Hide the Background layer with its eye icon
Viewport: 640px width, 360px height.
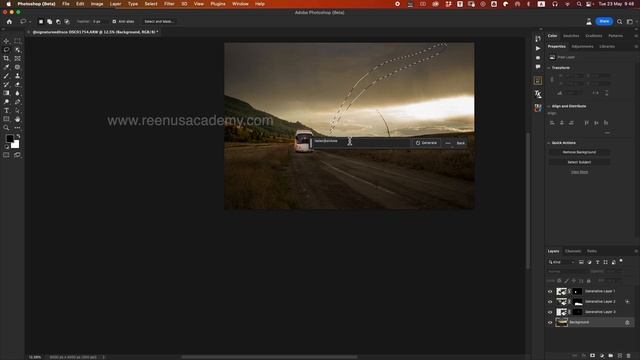(x=550, y=322)
